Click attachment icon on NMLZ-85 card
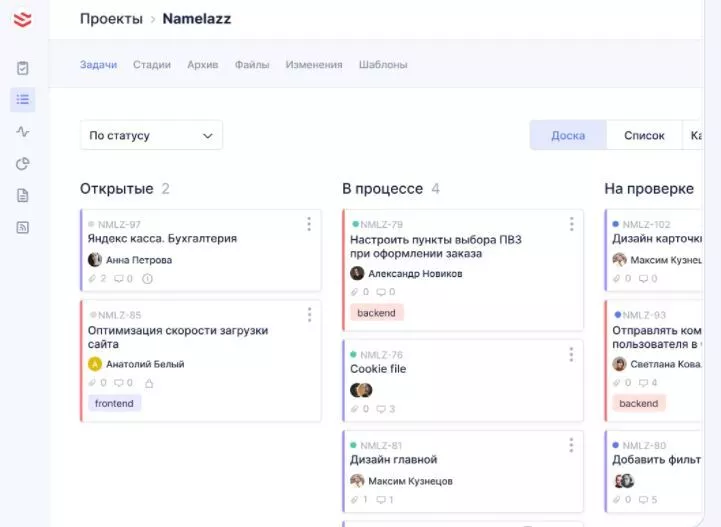 (92, 383)
